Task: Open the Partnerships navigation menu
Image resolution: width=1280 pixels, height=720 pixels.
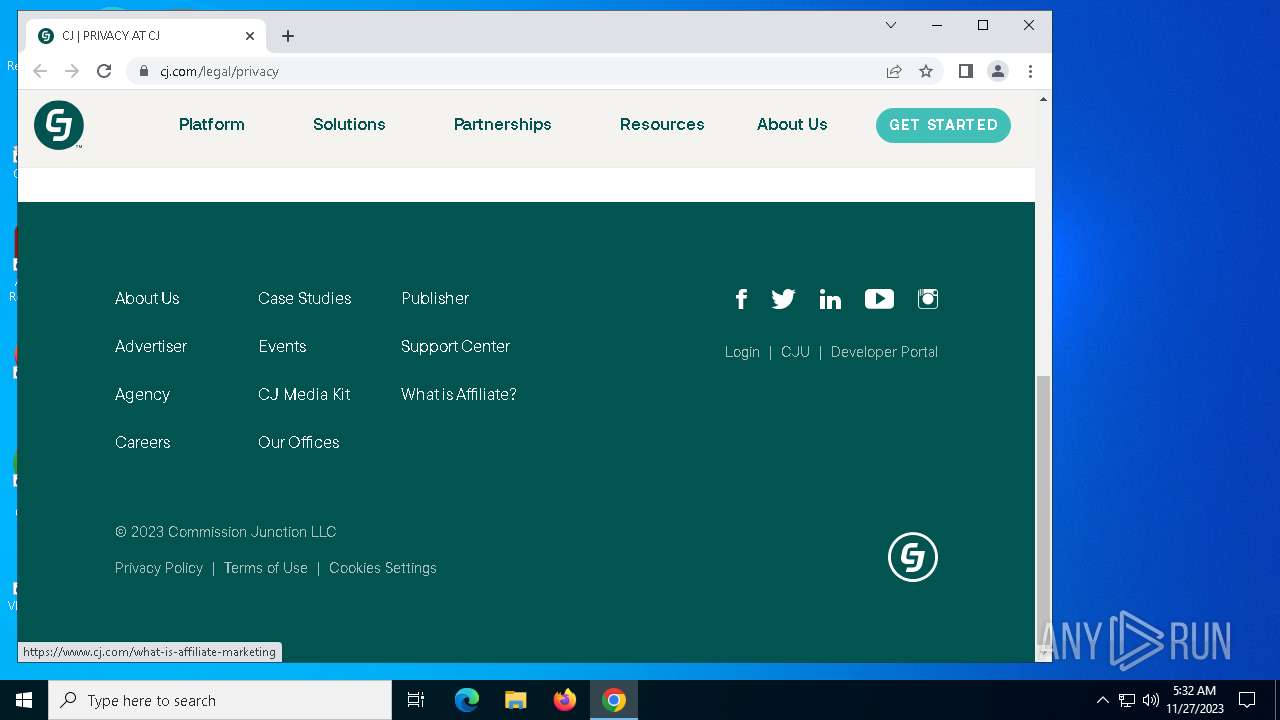Action: tap(503, 125)
